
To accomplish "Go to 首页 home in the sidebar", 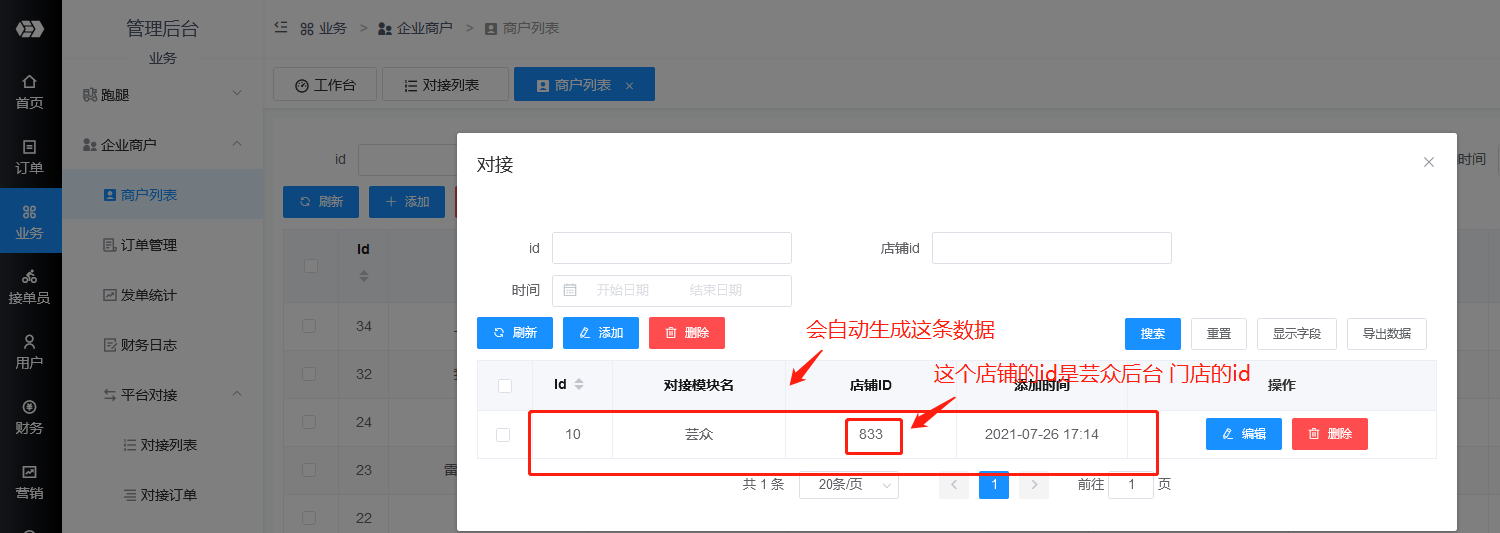I will (x=30, y=92).
